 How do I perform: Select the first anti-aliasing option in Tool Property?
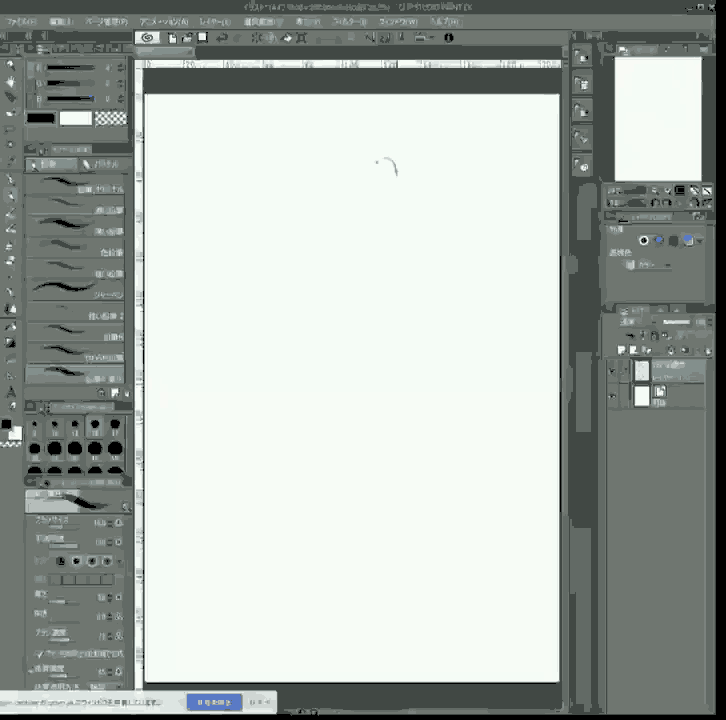click(61, 561)
